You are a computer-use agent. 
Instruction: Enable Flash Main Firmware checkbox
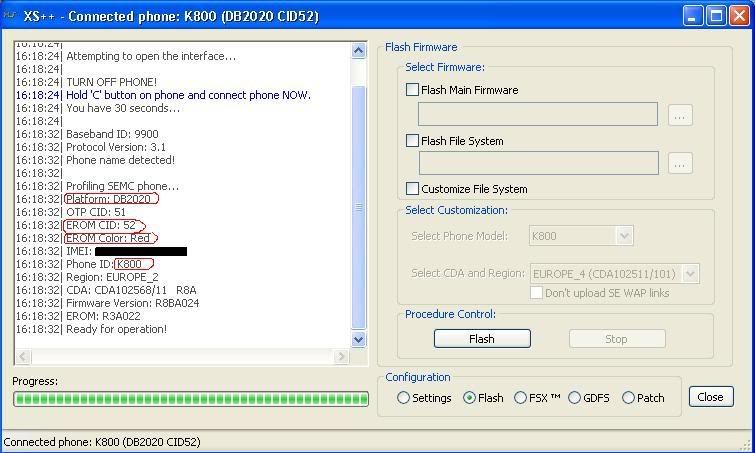pos(412,90)
